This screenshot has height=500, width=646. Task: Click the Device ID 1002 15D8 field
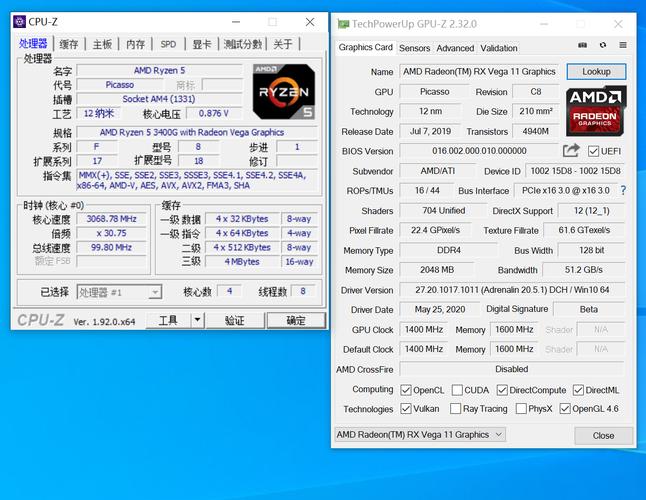coord(575,171)
